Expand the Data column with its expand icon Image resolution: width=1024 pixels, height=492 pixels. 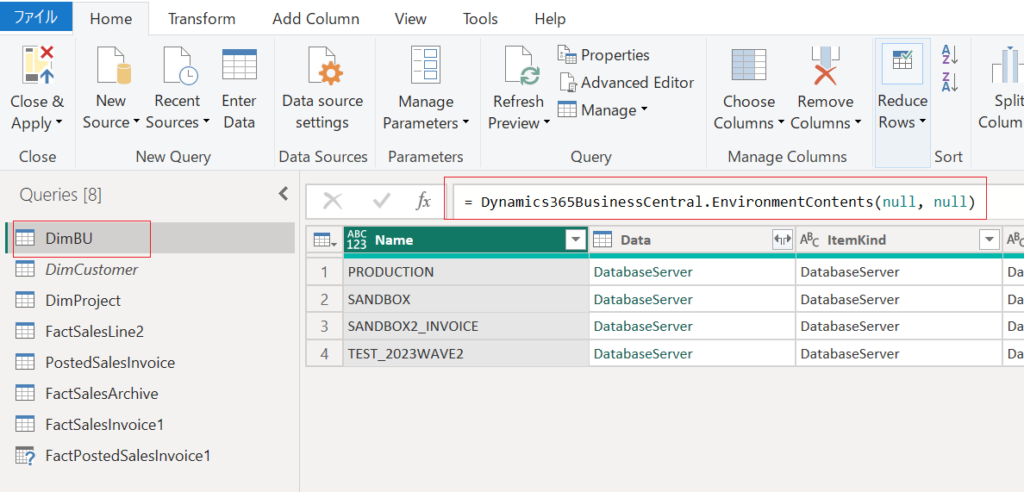(781, 240)
